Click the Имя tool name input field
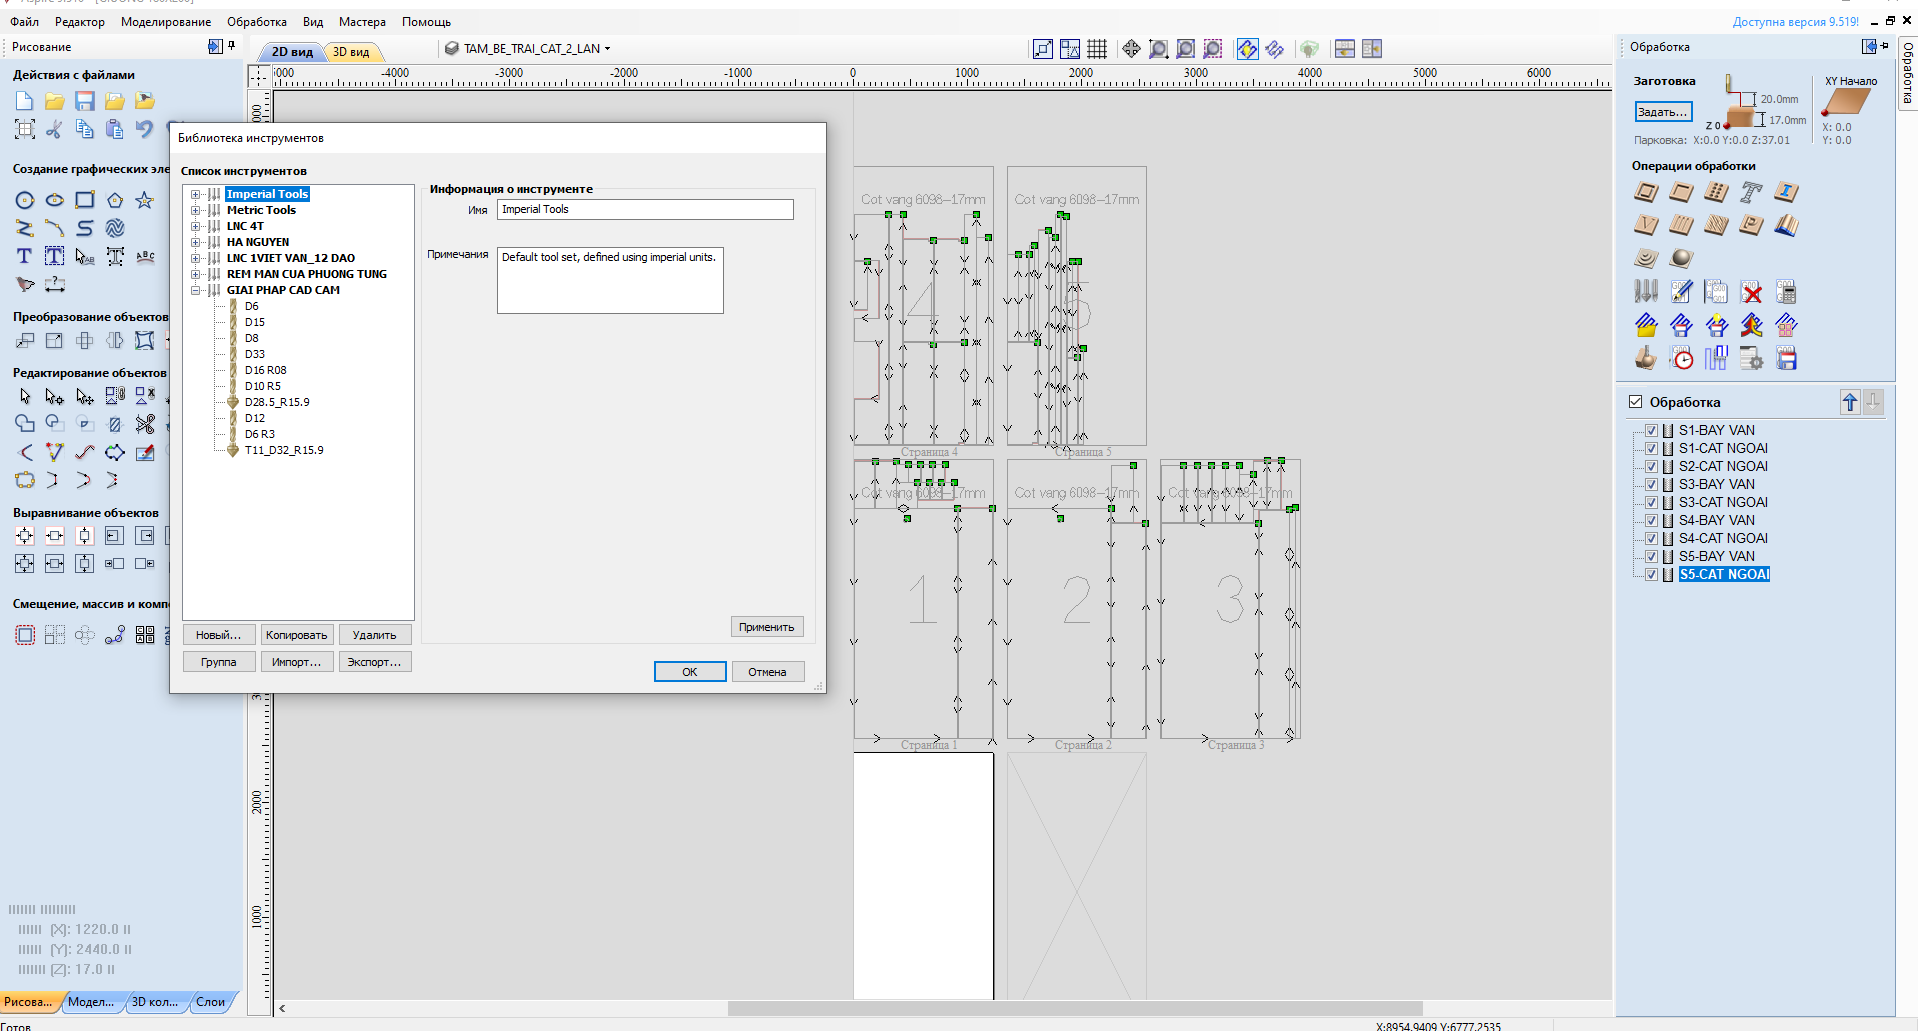Viewport: 1918px width, 1031px height. [x=645, y=210]
